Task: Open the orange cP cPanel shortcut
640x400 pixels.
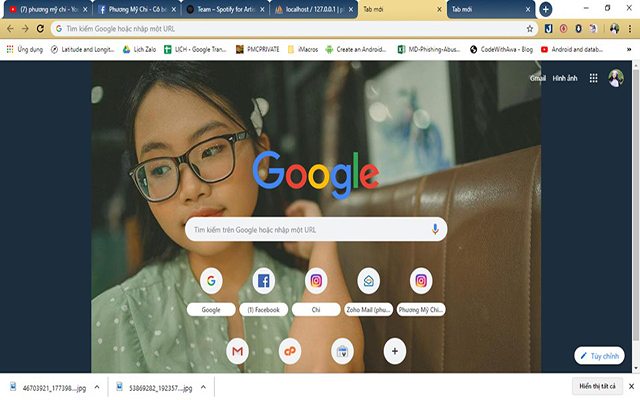Action: (290, 351)
